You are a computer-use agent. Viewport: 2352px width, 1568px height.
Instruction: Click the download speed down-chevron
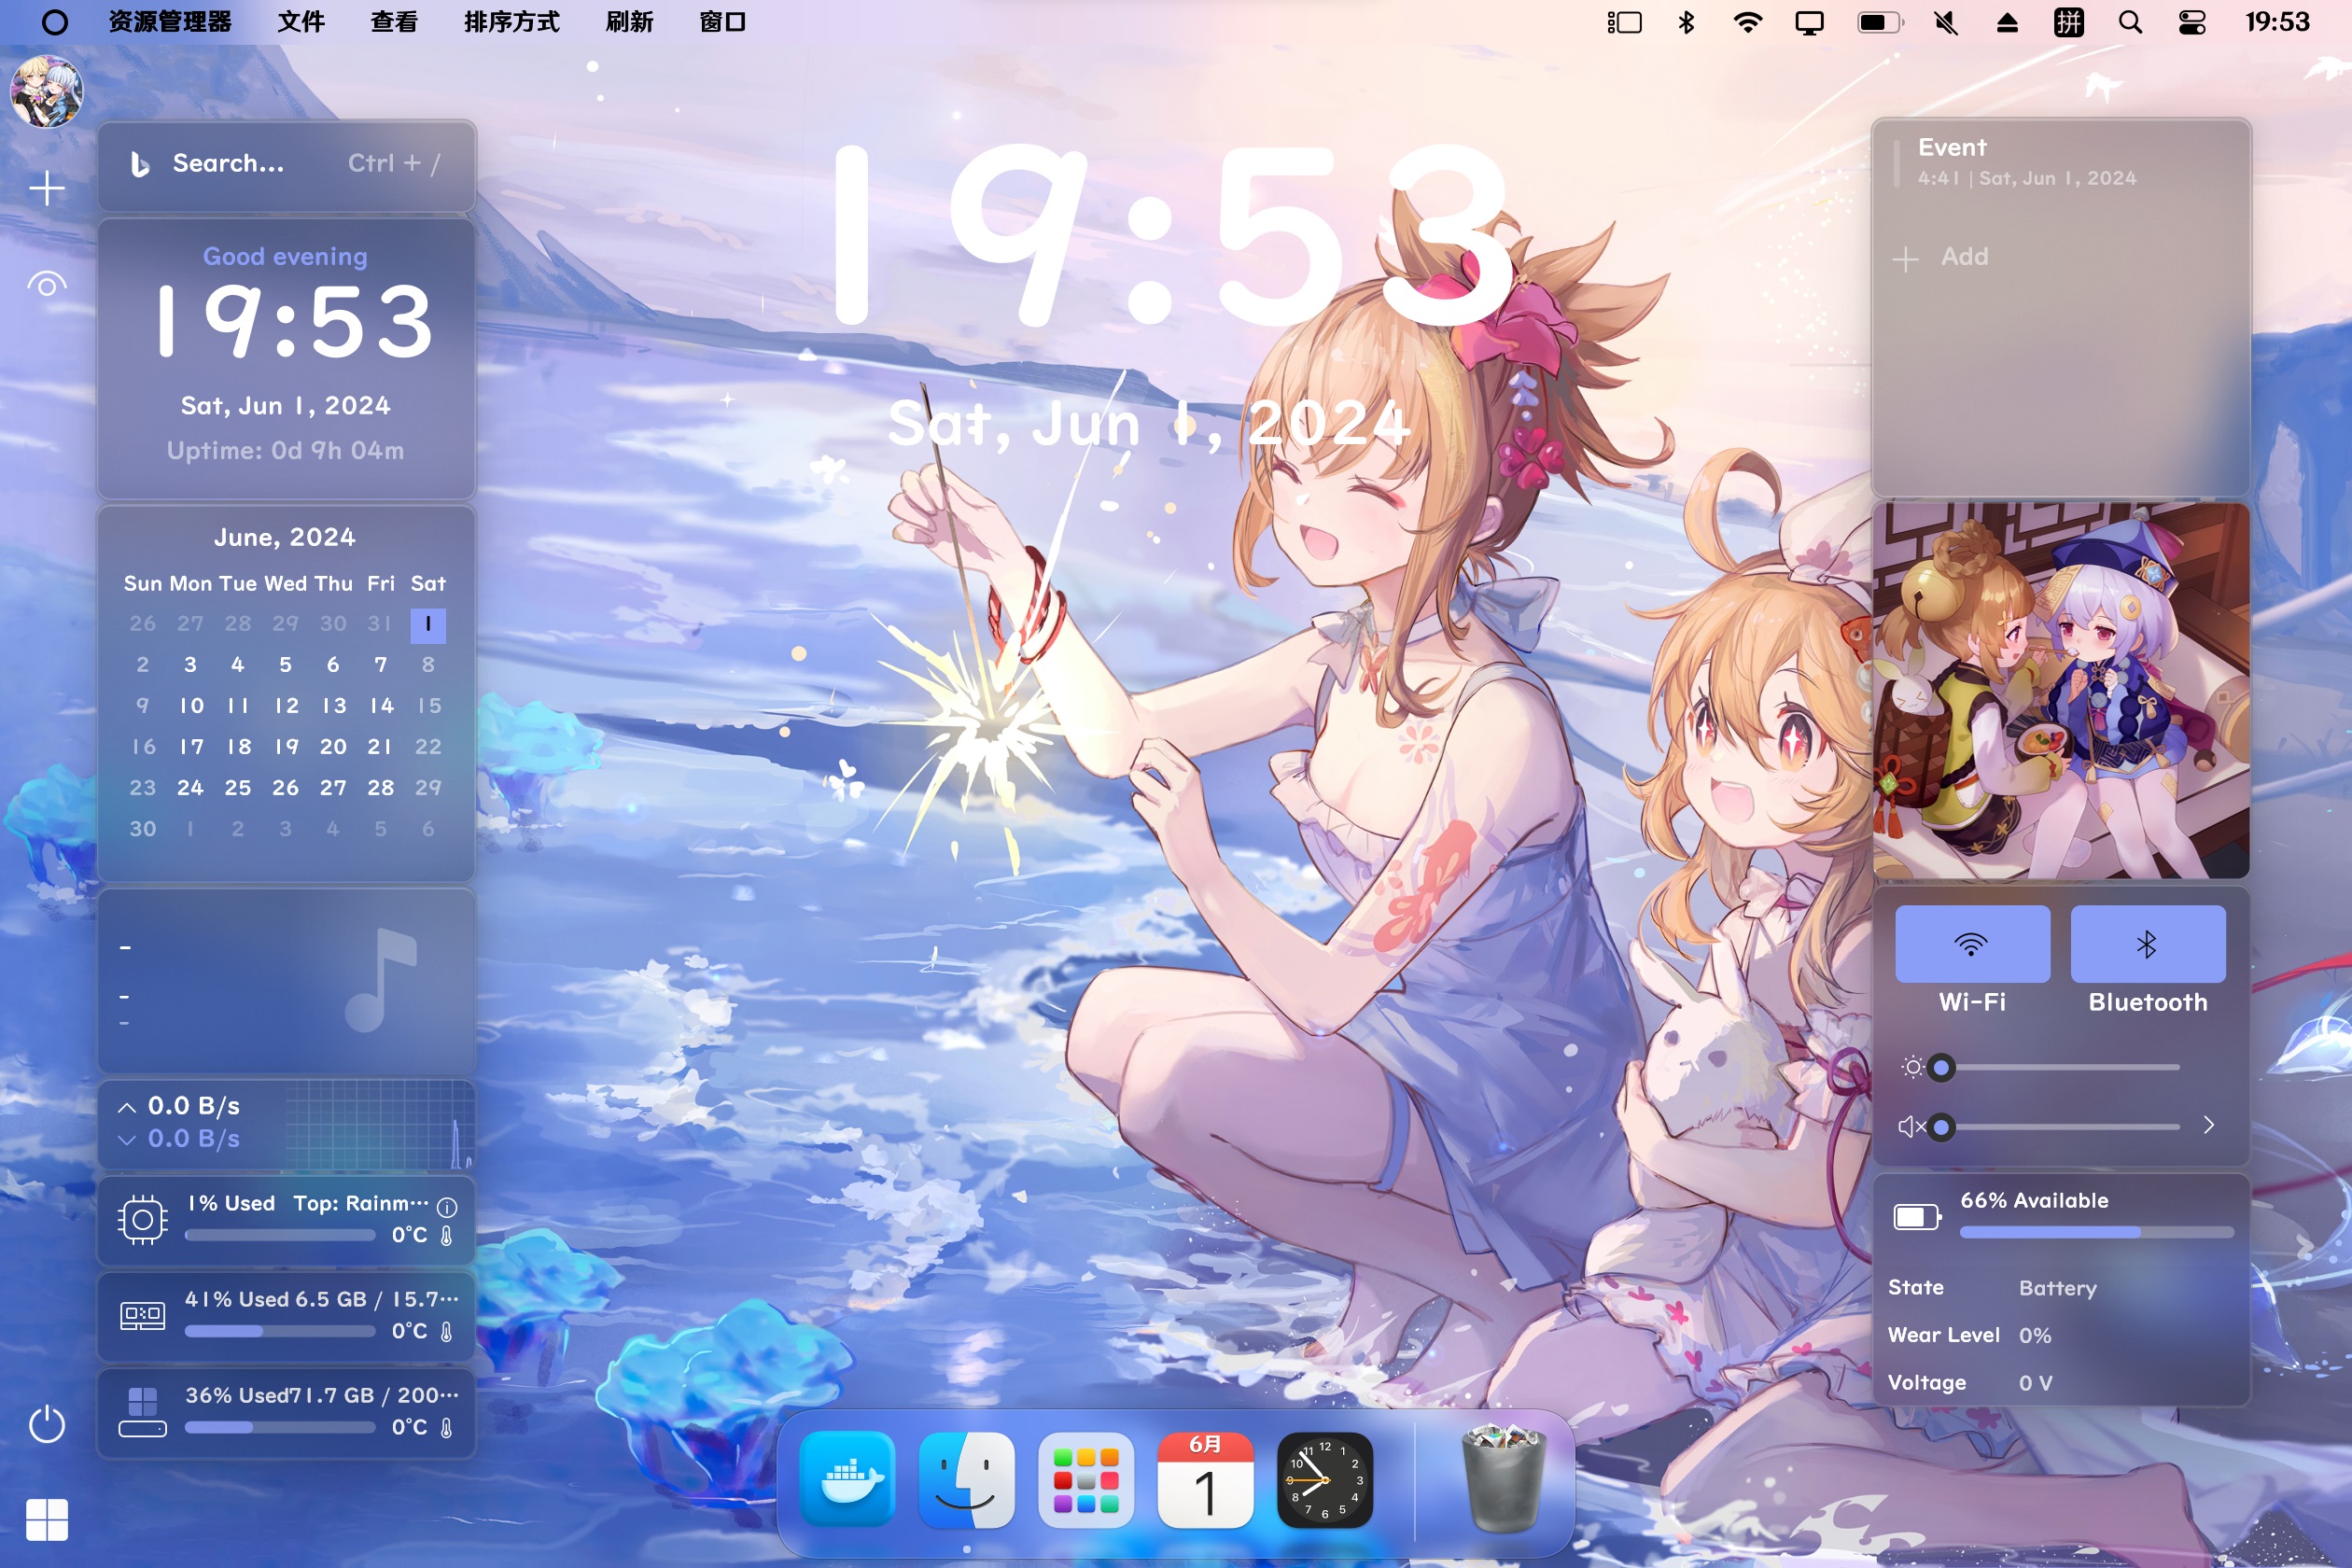[127, 1139]
